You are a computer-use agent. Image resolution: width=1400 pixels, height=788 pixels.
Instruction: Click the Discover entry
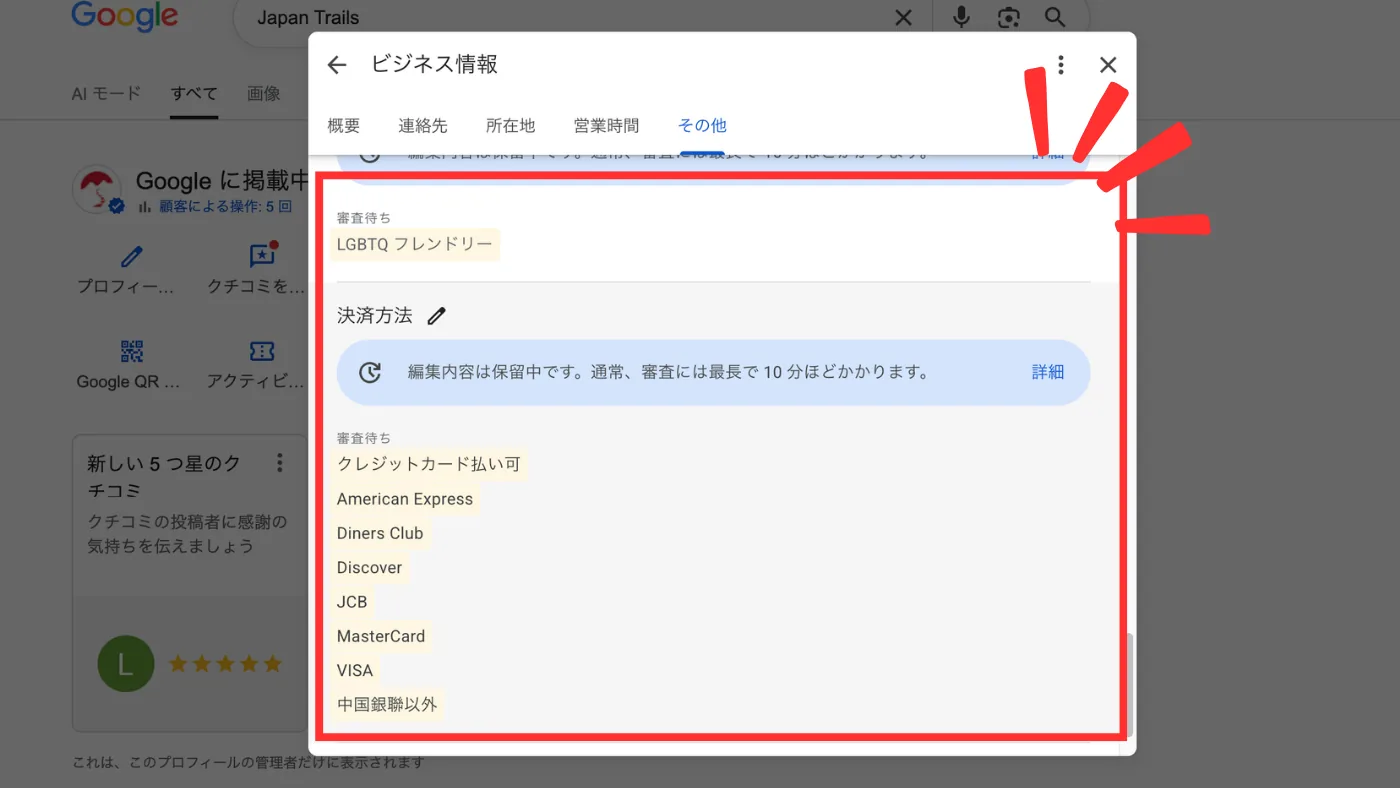(370, 568)
